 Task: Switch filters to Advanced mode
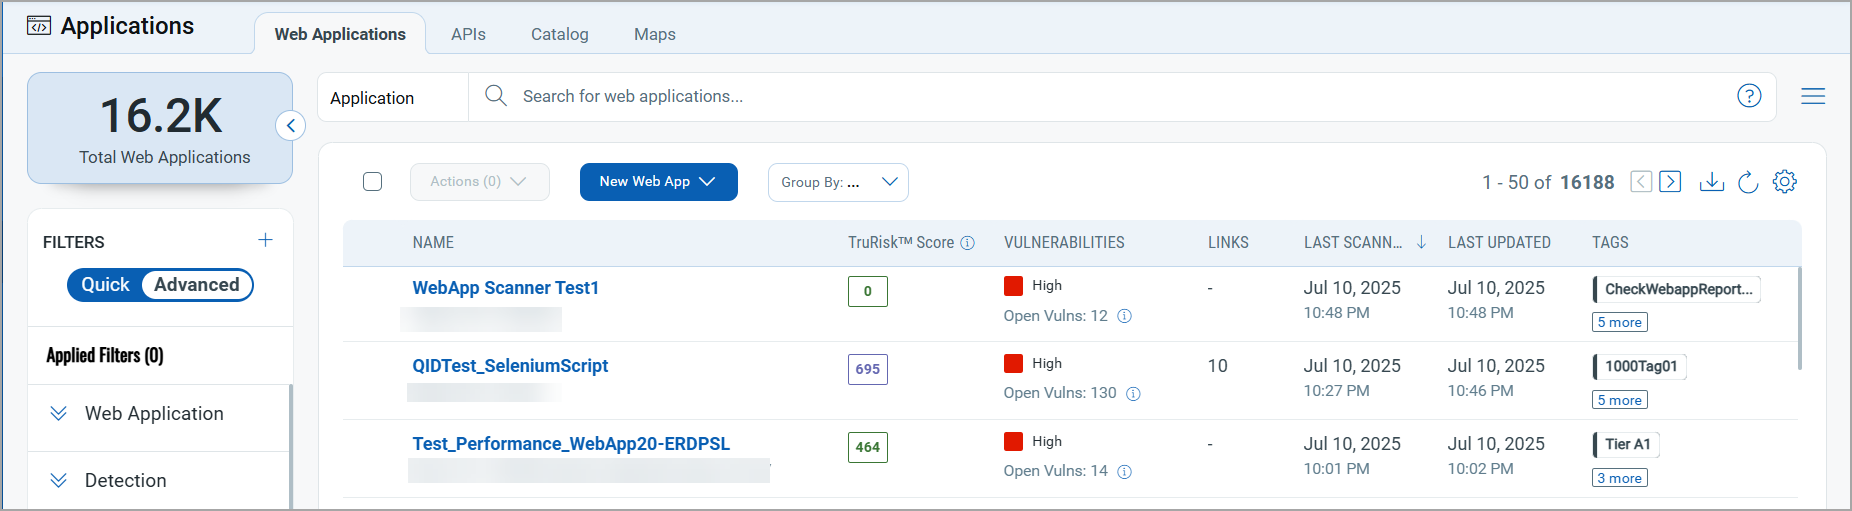(197, 285)
